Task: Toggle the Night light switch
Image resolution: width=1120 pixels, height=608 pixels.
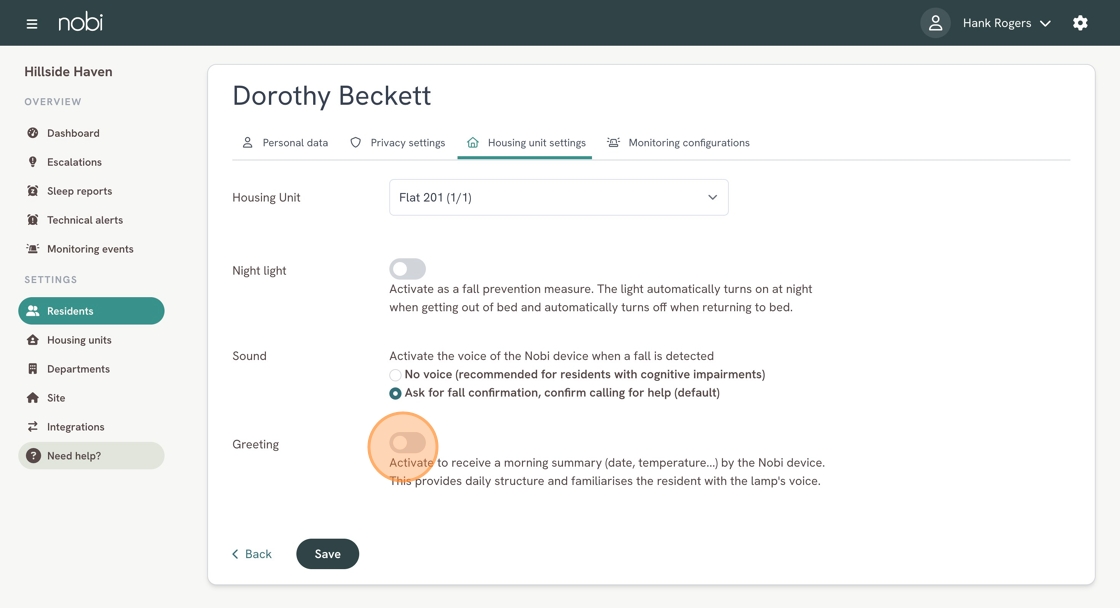Action: [x=407, y=269]
